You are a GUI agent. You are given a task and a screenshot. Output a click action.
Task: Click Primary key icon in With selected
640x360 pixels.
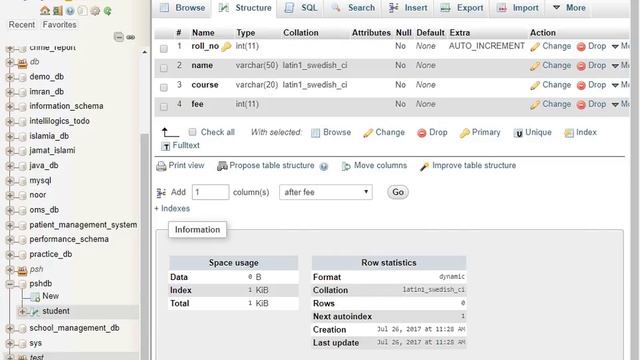(x=464, y=133)
